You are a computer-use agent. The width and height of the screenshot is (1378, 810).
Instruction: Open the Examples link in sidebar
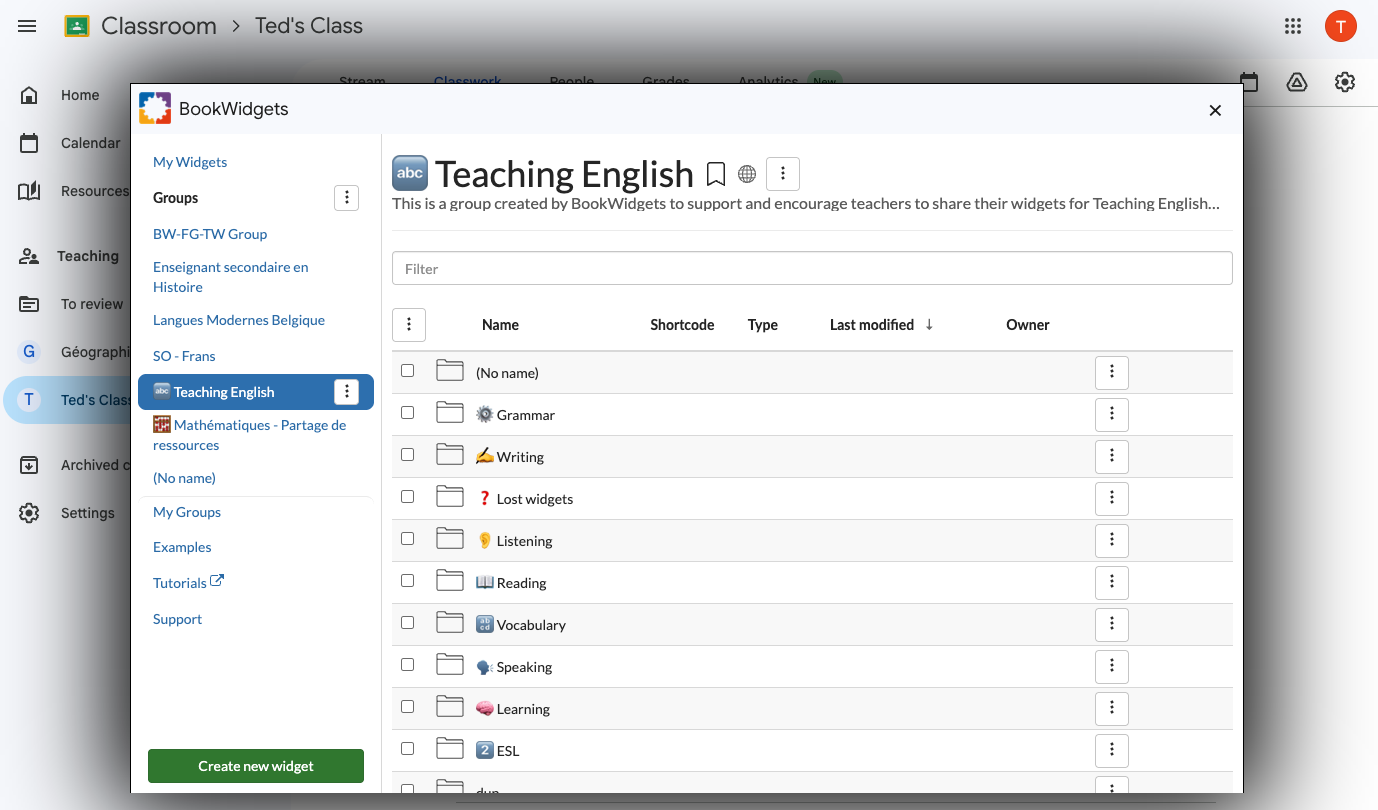coord(182,547)
